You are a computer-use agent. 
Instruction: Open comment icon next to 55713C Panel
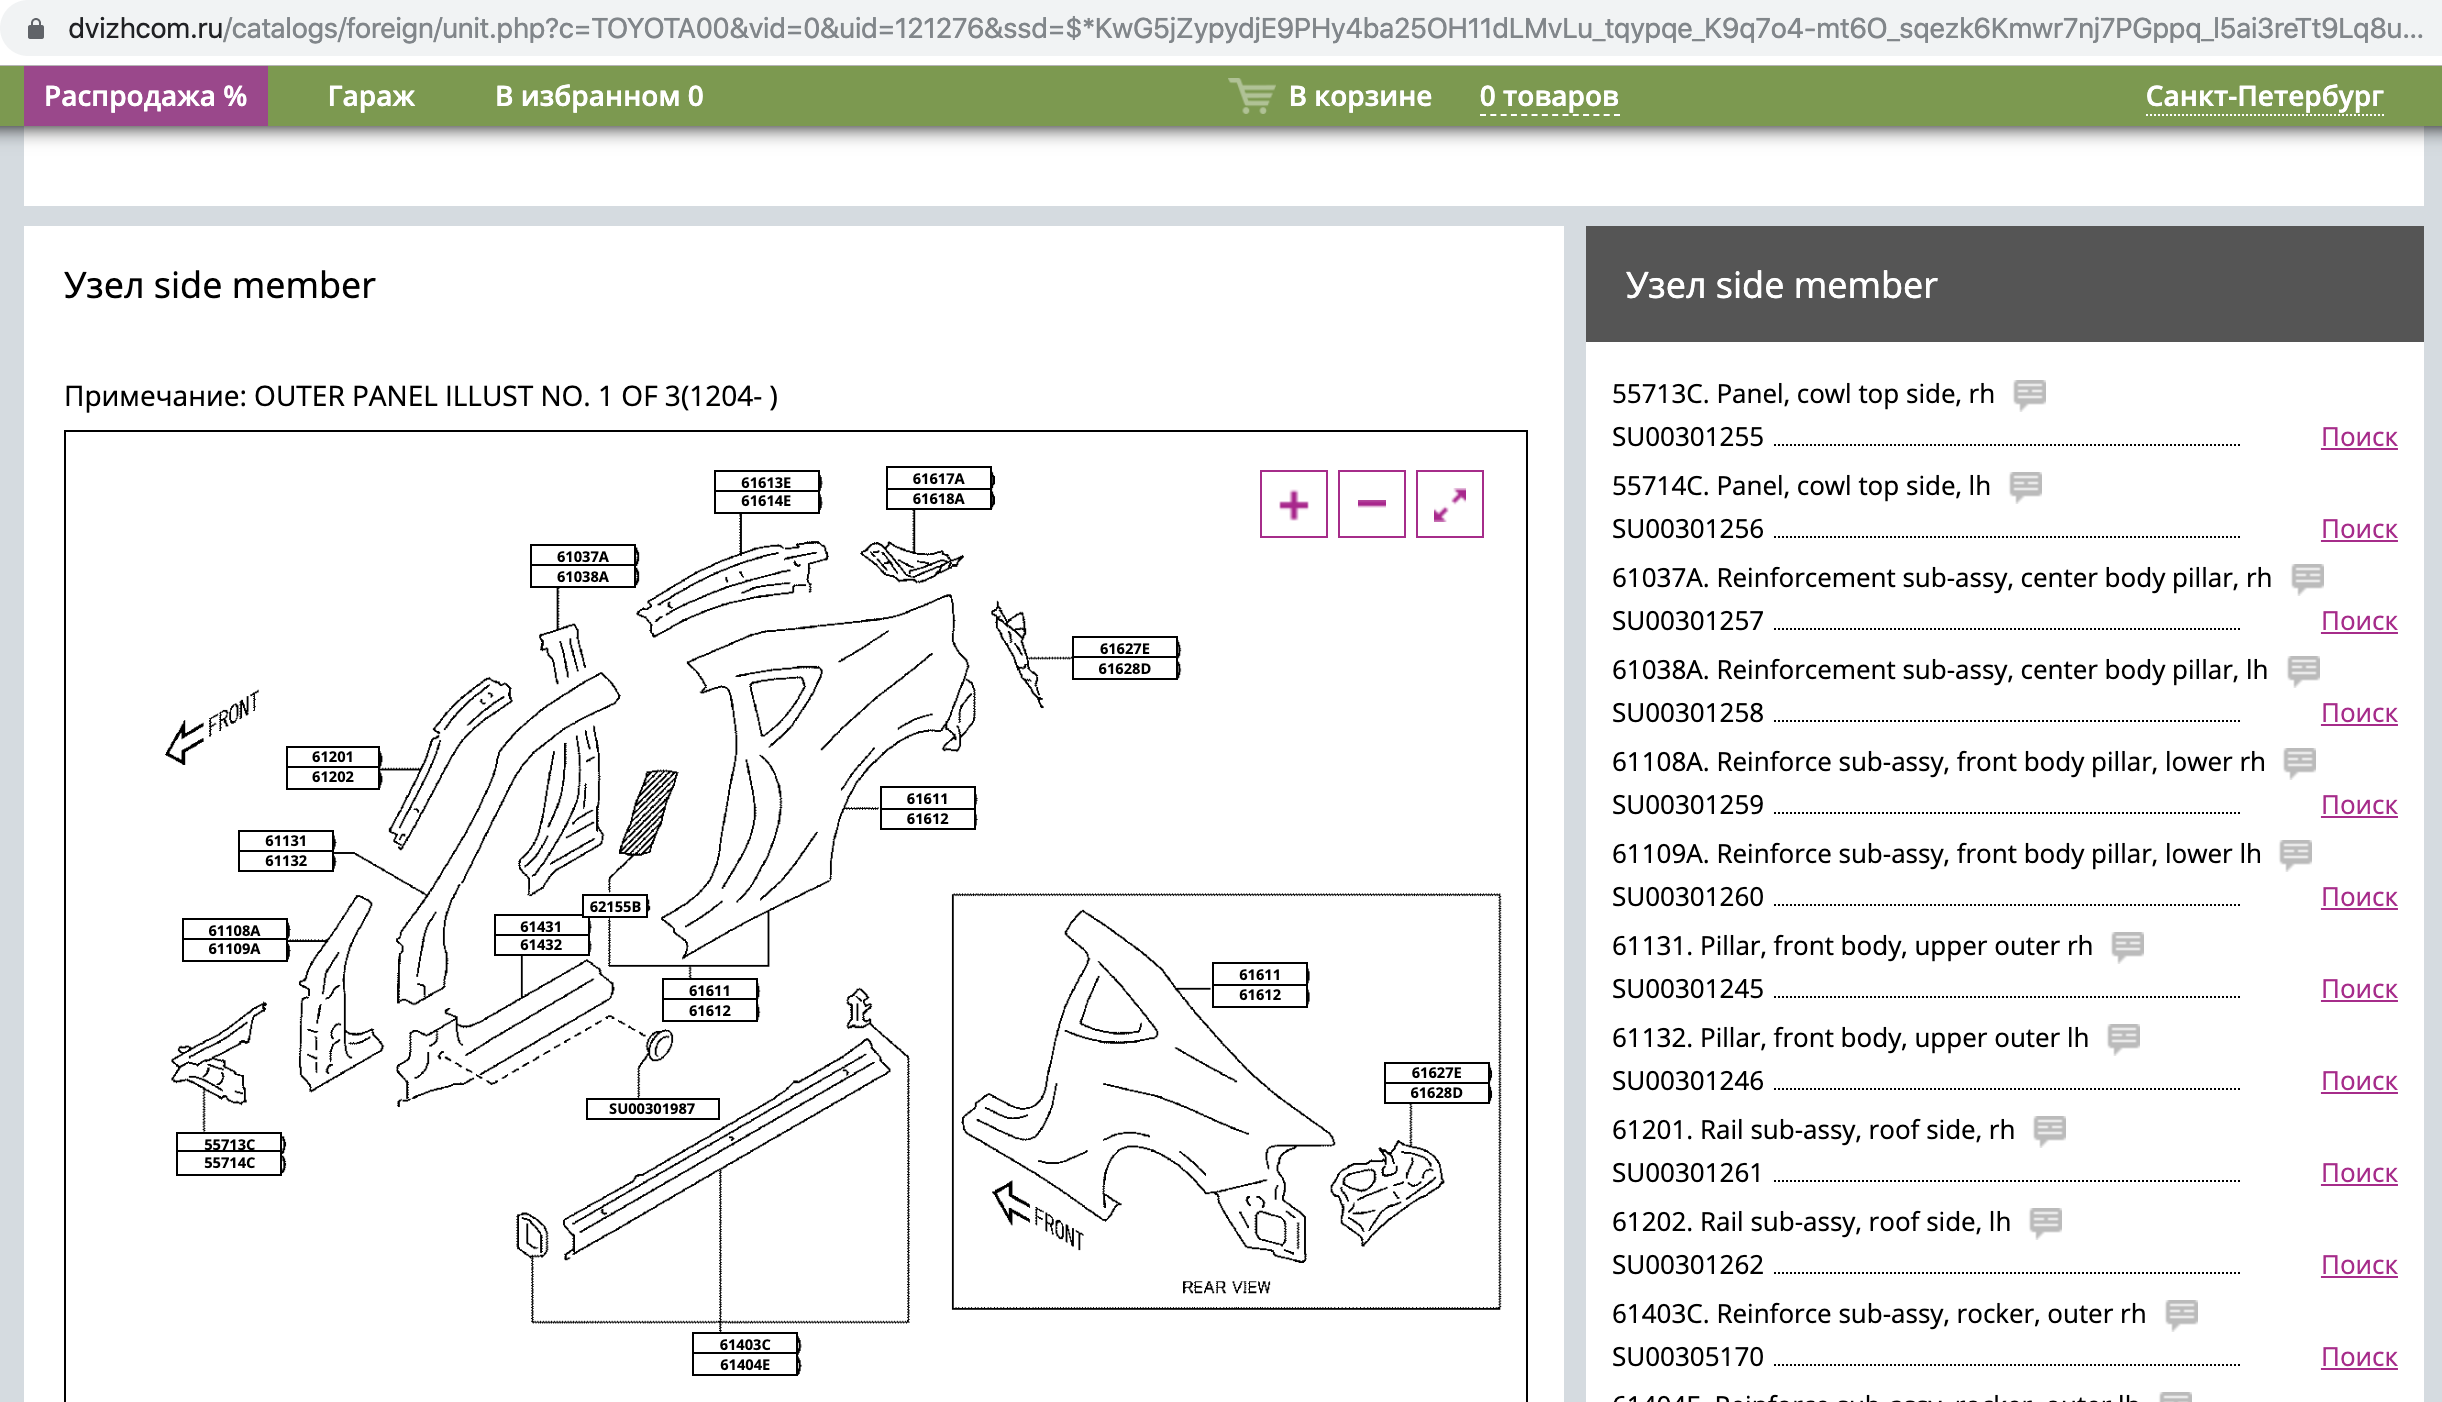(x=2029, y=393)
